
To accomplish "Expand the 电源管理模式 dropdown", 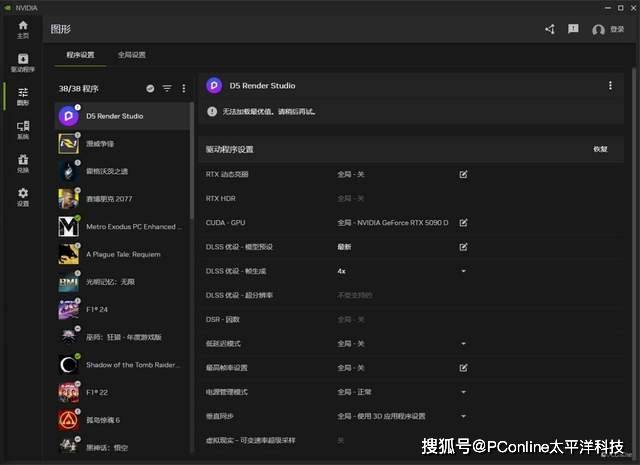I will 463,392.
